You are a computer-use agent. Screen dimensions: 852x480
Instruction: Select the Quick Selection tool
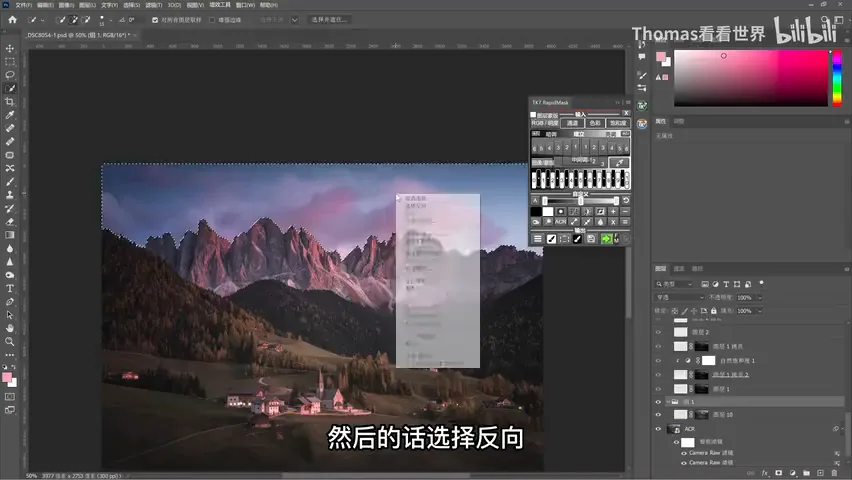10,88
